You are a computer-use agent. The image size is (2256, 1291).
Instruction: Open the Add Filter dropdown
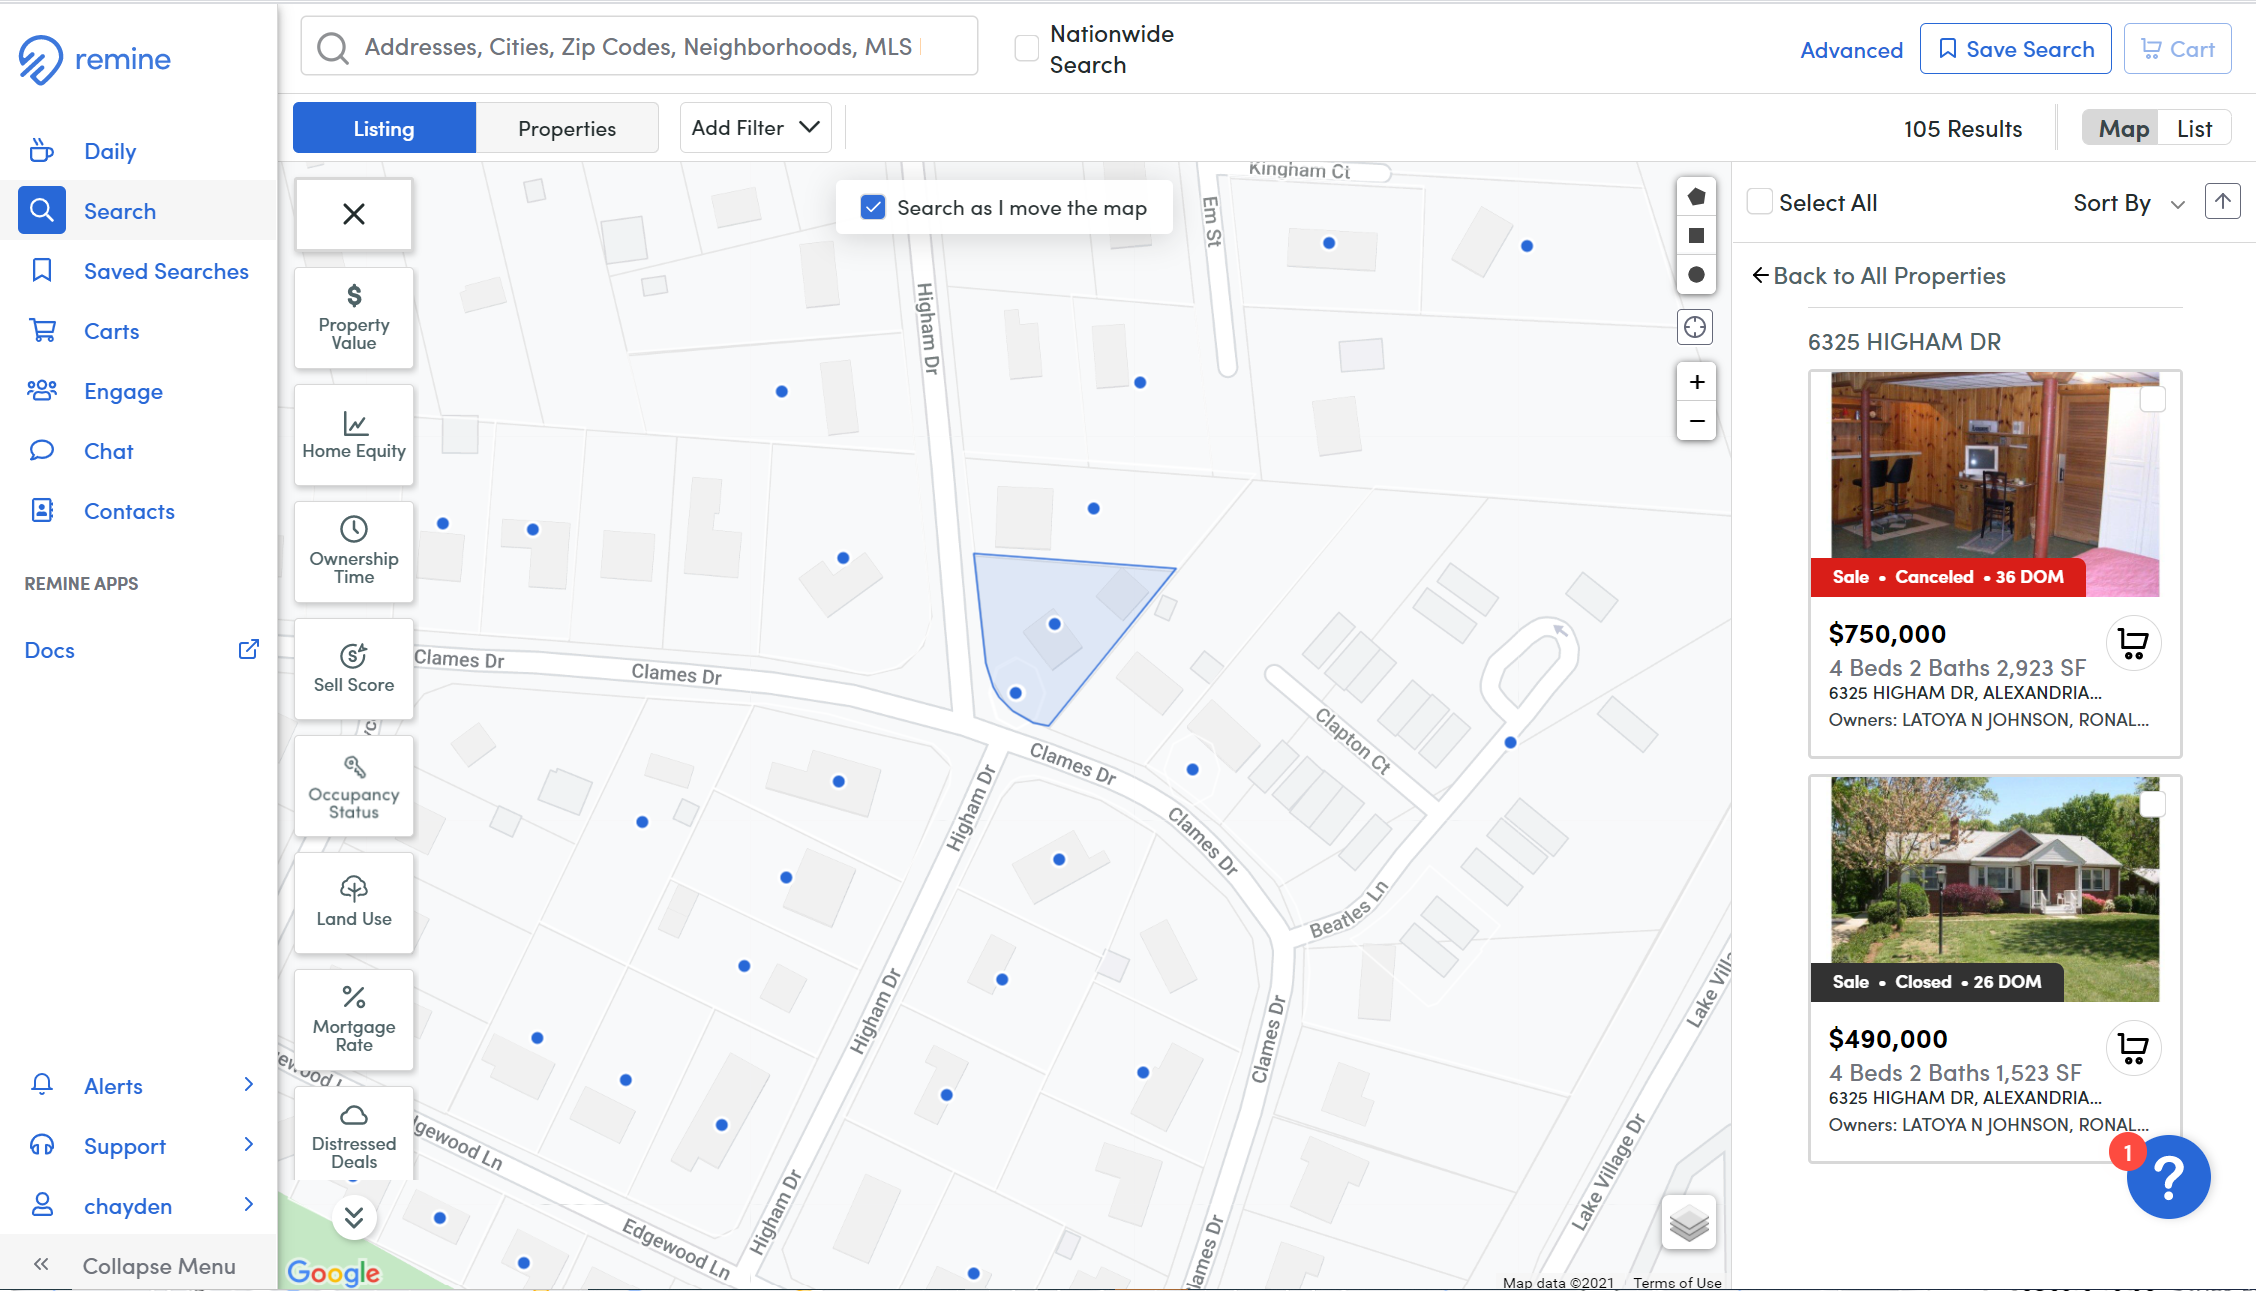tap(755, 128)
